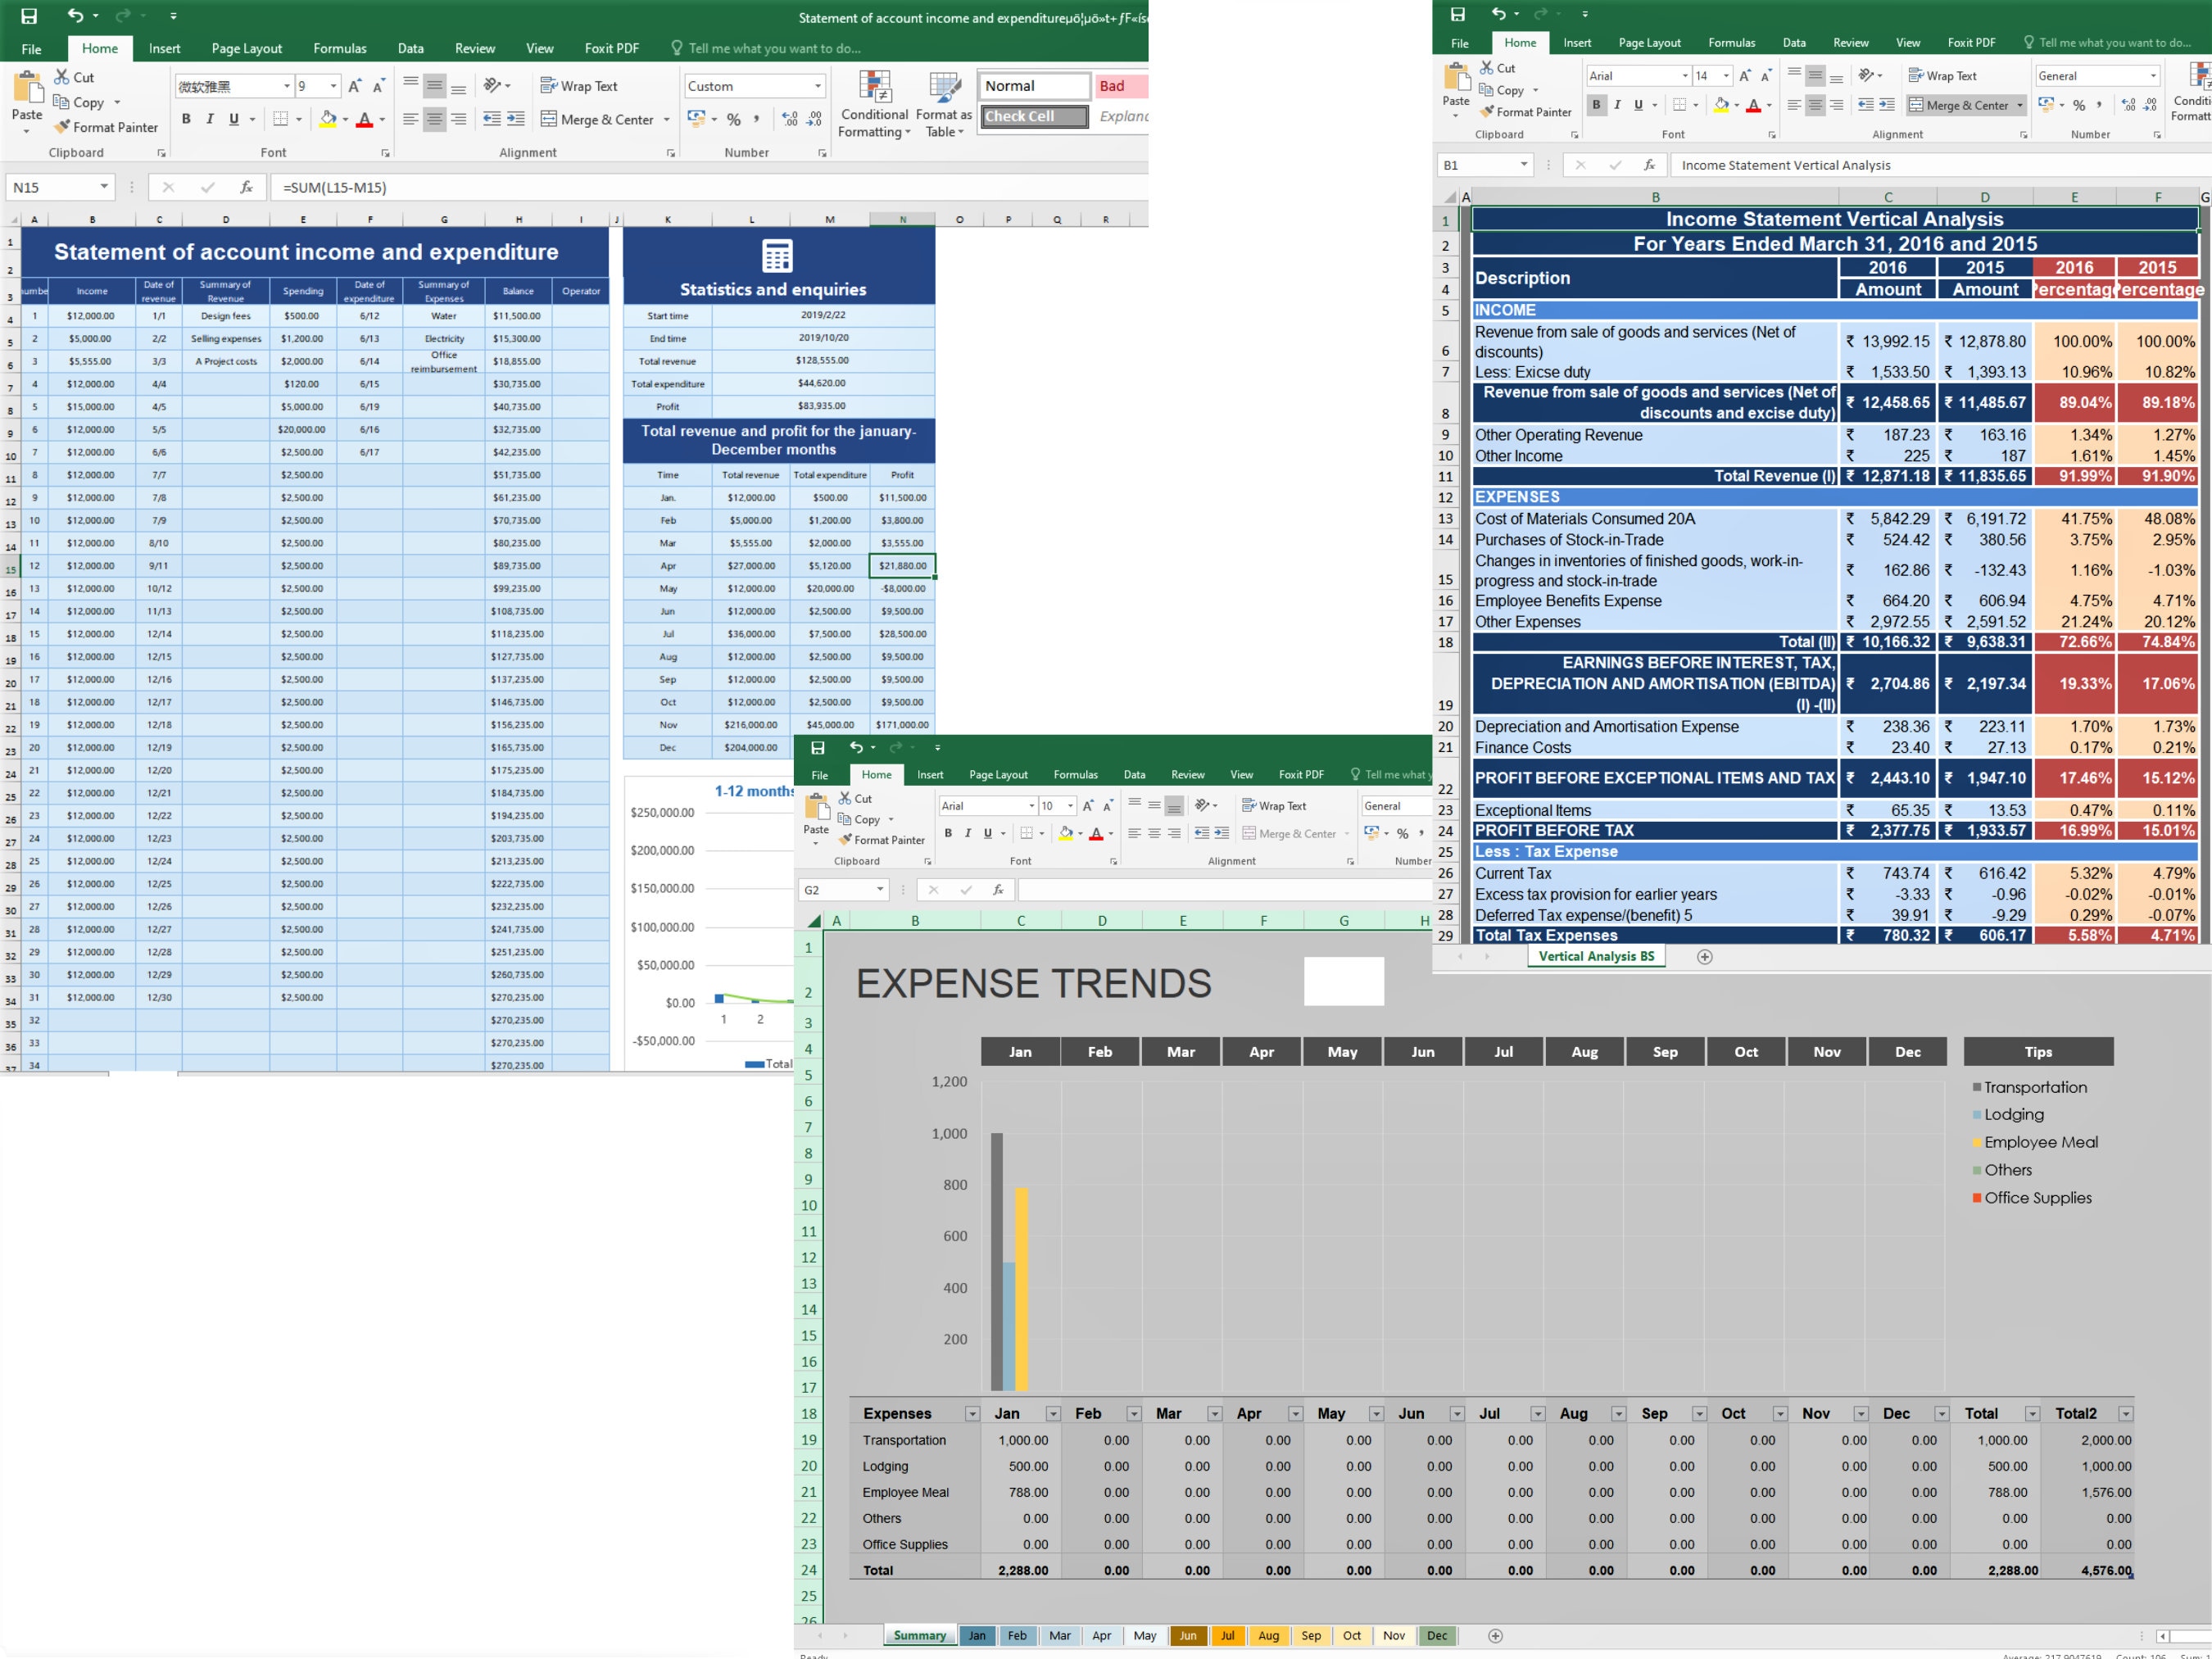
Task: Select the Format Painter tool
Action: coord(106,127)
